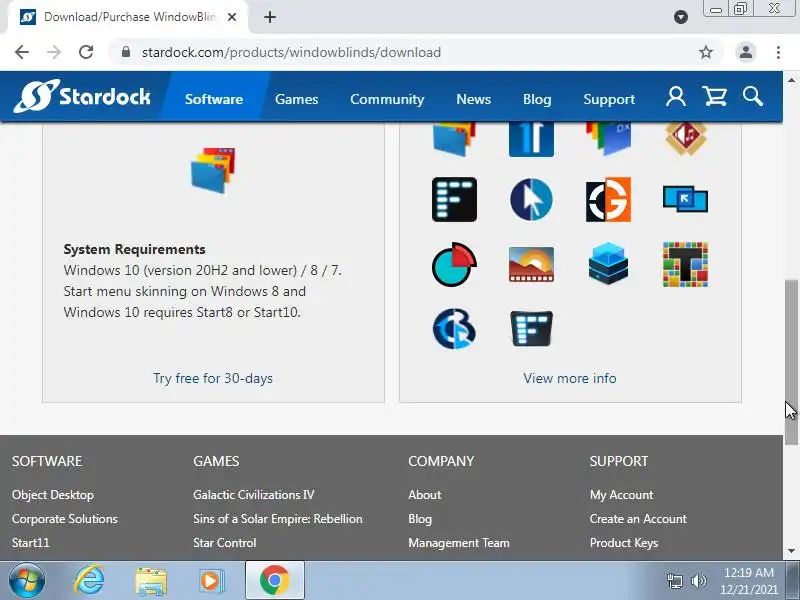Click the blue stacked cube icon
Image resolution: width=800 pixels, height=600 pixels.
tap(608, 263)
